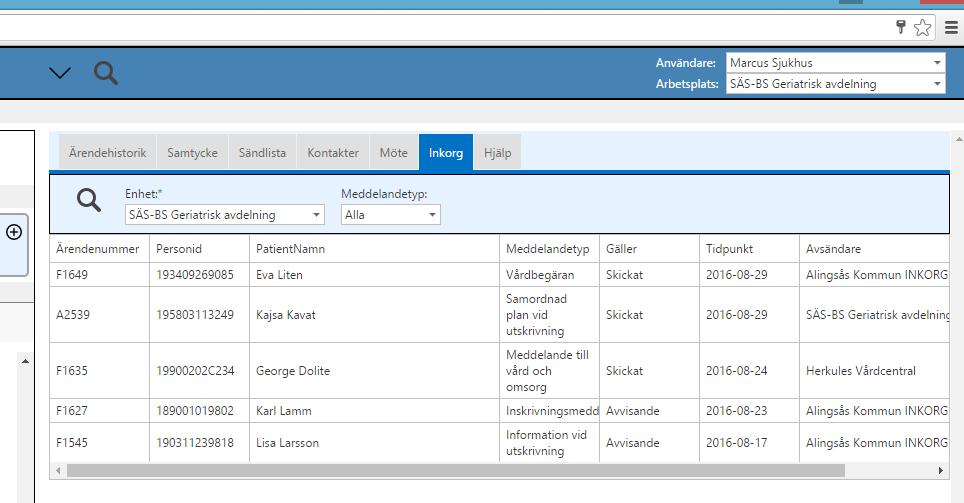
Task: Click patient name Kajsa Kavat
Action: click(x=286, y=315)
